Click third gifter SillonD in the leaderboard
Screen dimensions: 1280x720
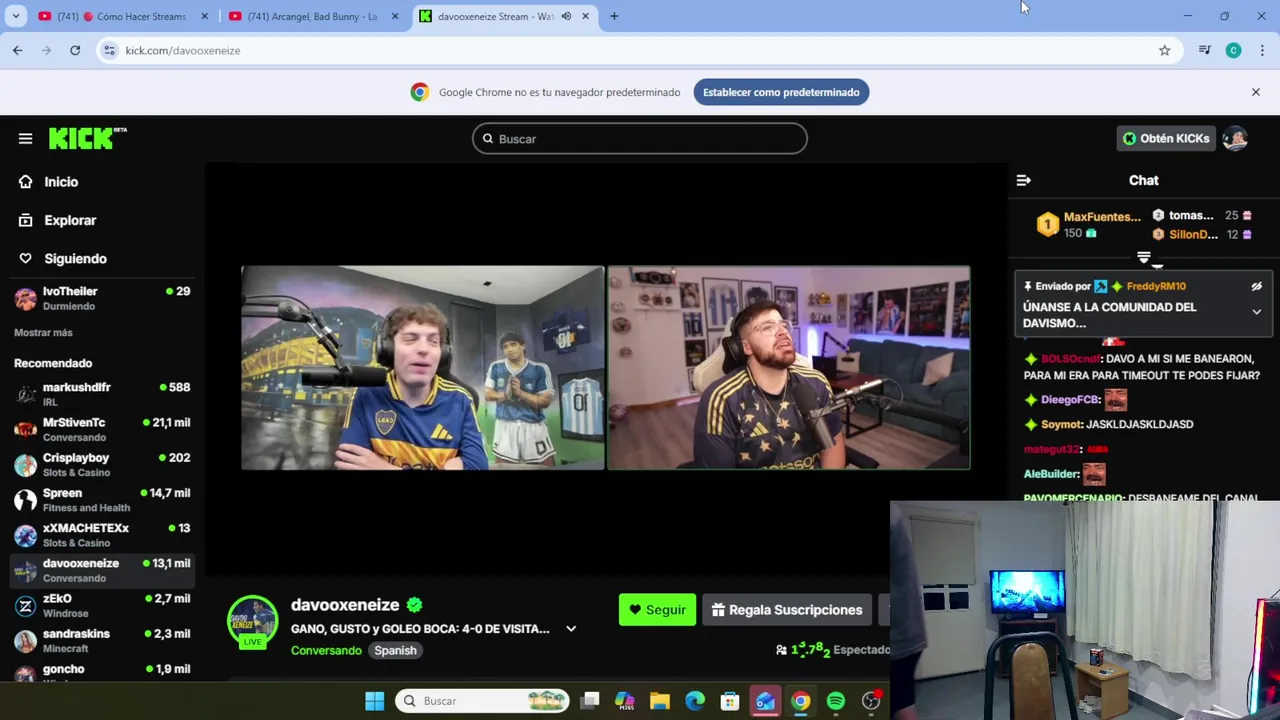(x=1193, y=235)
